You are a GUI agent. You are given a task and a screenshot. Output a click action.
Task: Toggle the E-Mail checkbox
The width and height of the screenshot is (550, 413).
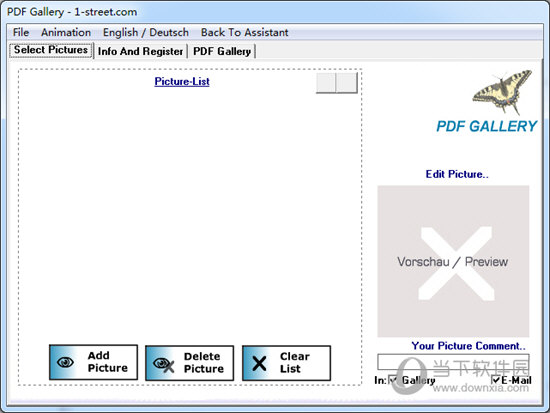point(496,380)
